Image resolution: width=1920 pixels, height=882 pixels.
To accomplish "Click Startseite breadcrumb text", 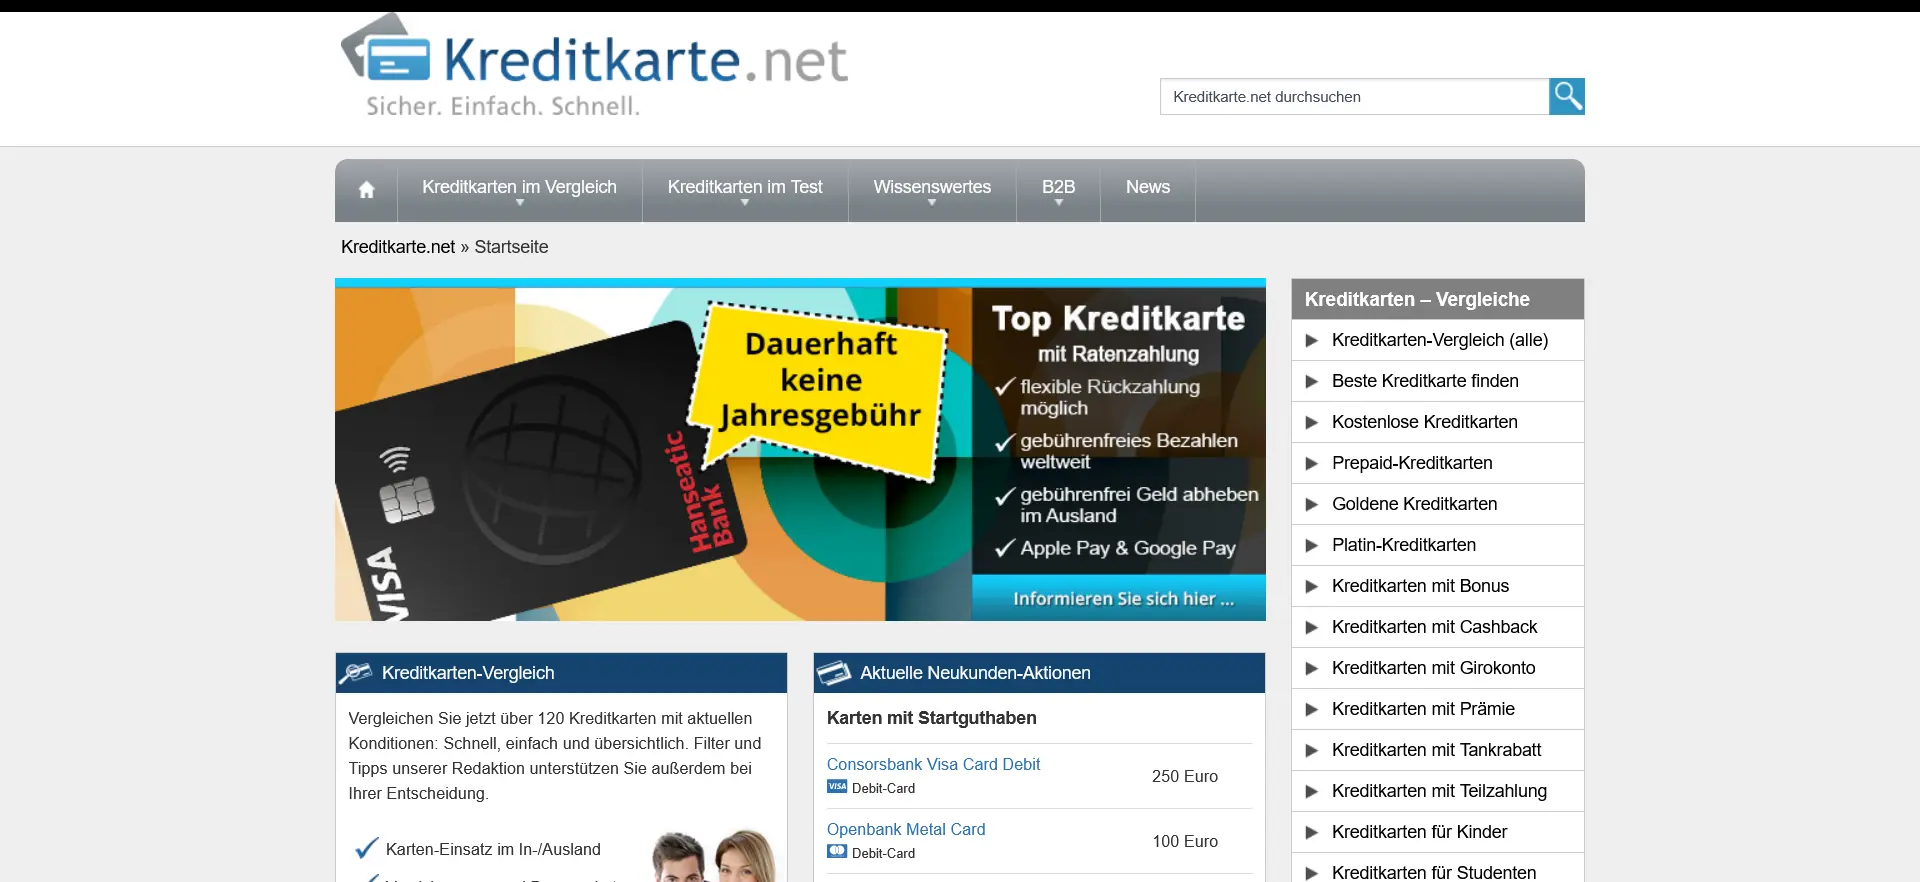I will click(x=511, y=247).
